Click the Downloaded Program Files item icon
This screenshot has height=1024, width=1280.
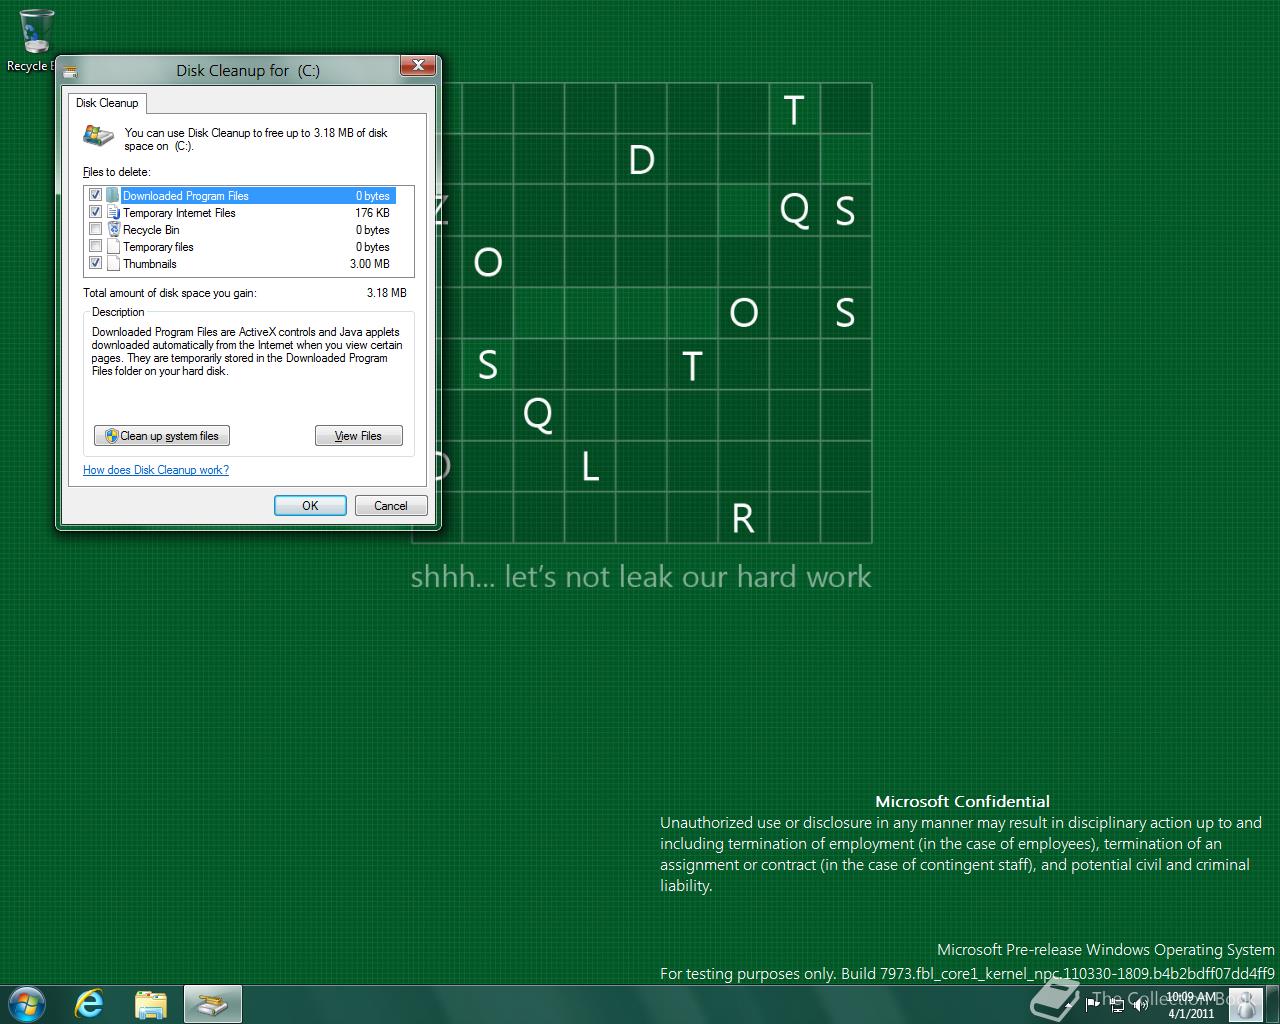(x=113, y=195)
